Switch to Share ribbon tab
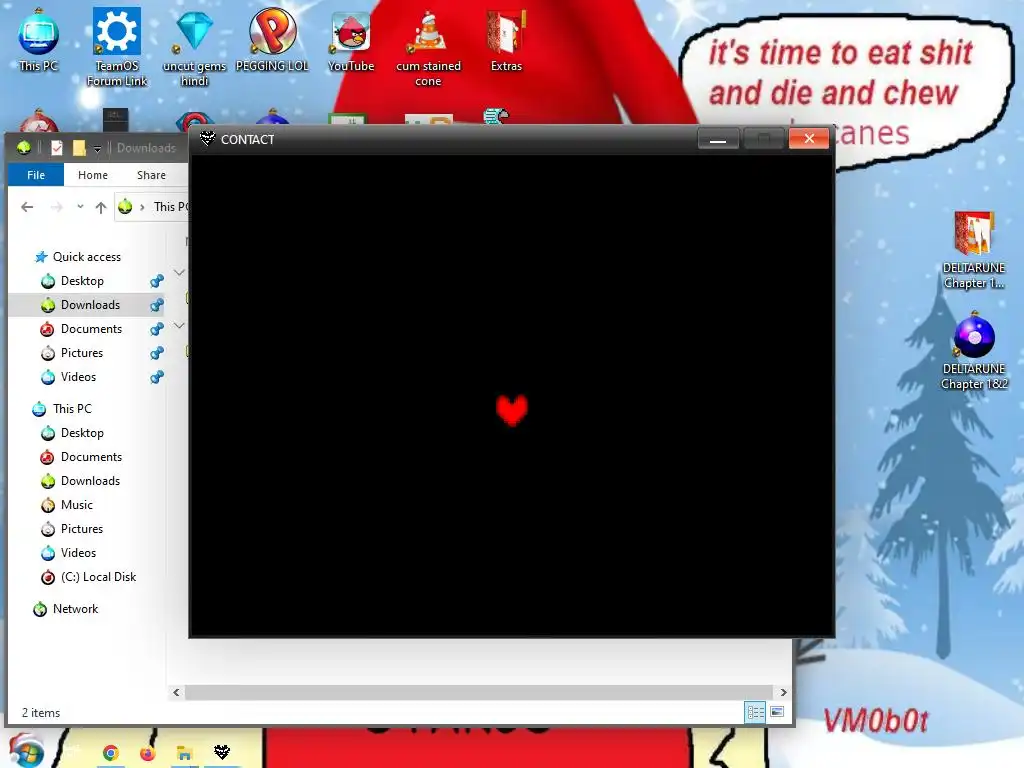Image resolution: width=1024 pixels, height=768 pixels. point(151,175)
